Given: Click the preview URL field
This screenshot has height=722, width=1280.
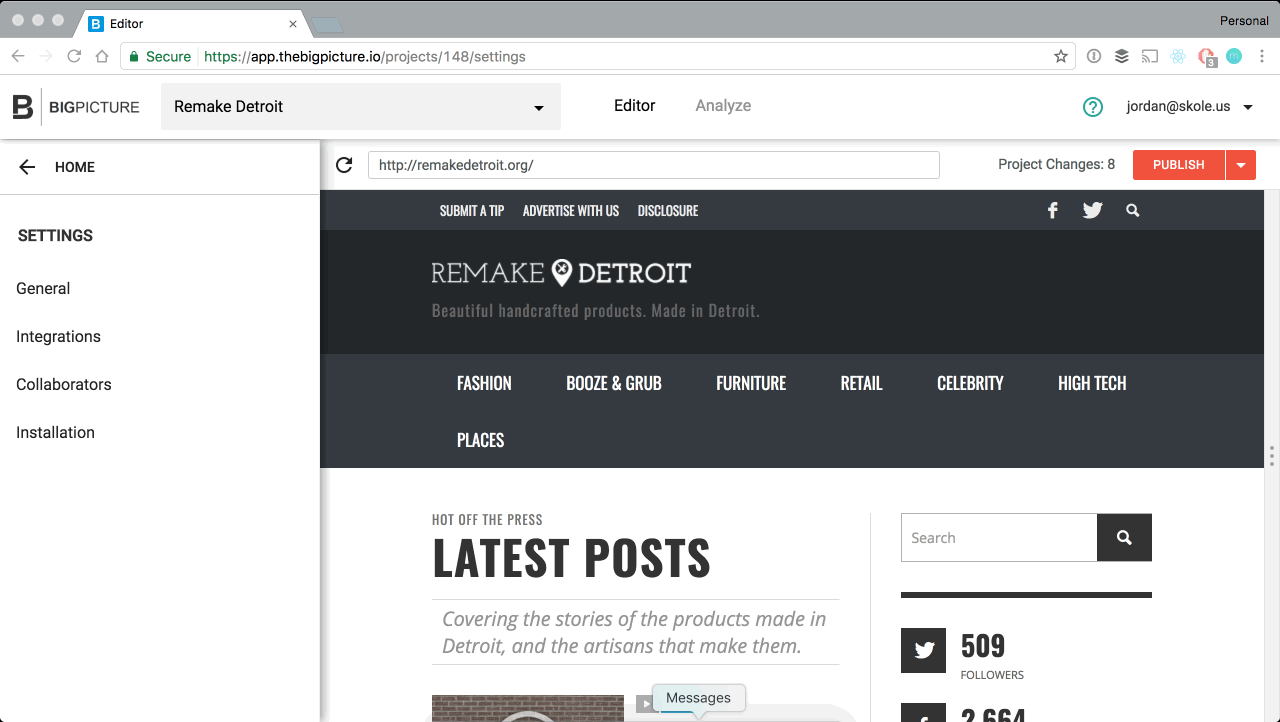Looking at the screenshot, I should 654,165.
